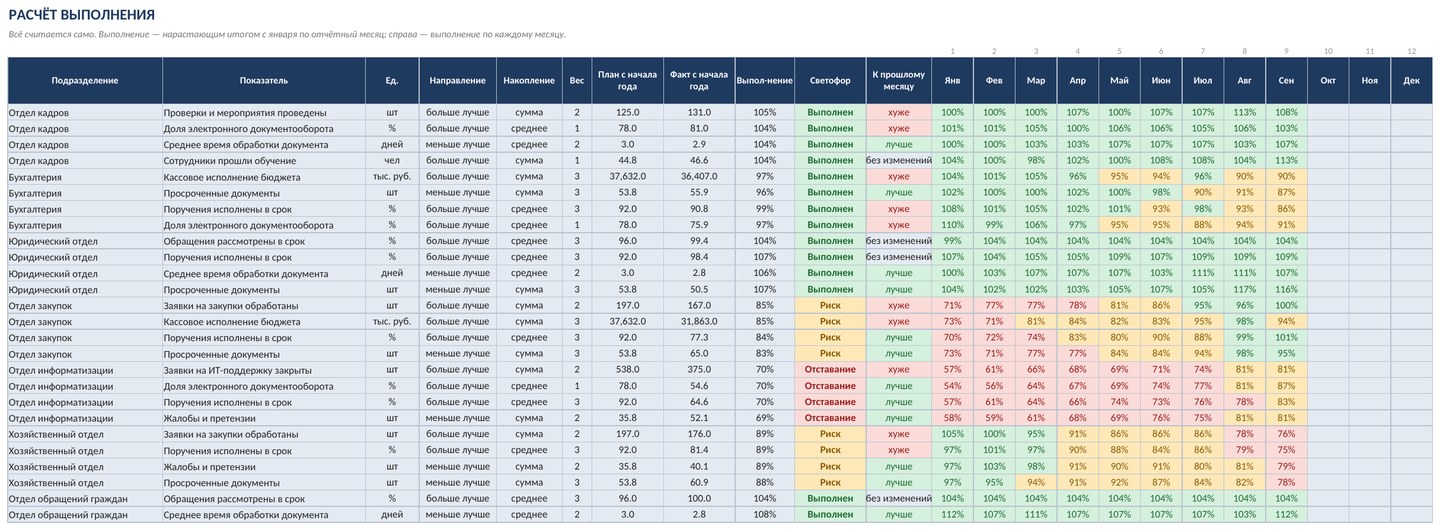The height and width of the screenshot is (530, 1440).
Task: Select fact value 77.3
Action: [699, 337]
